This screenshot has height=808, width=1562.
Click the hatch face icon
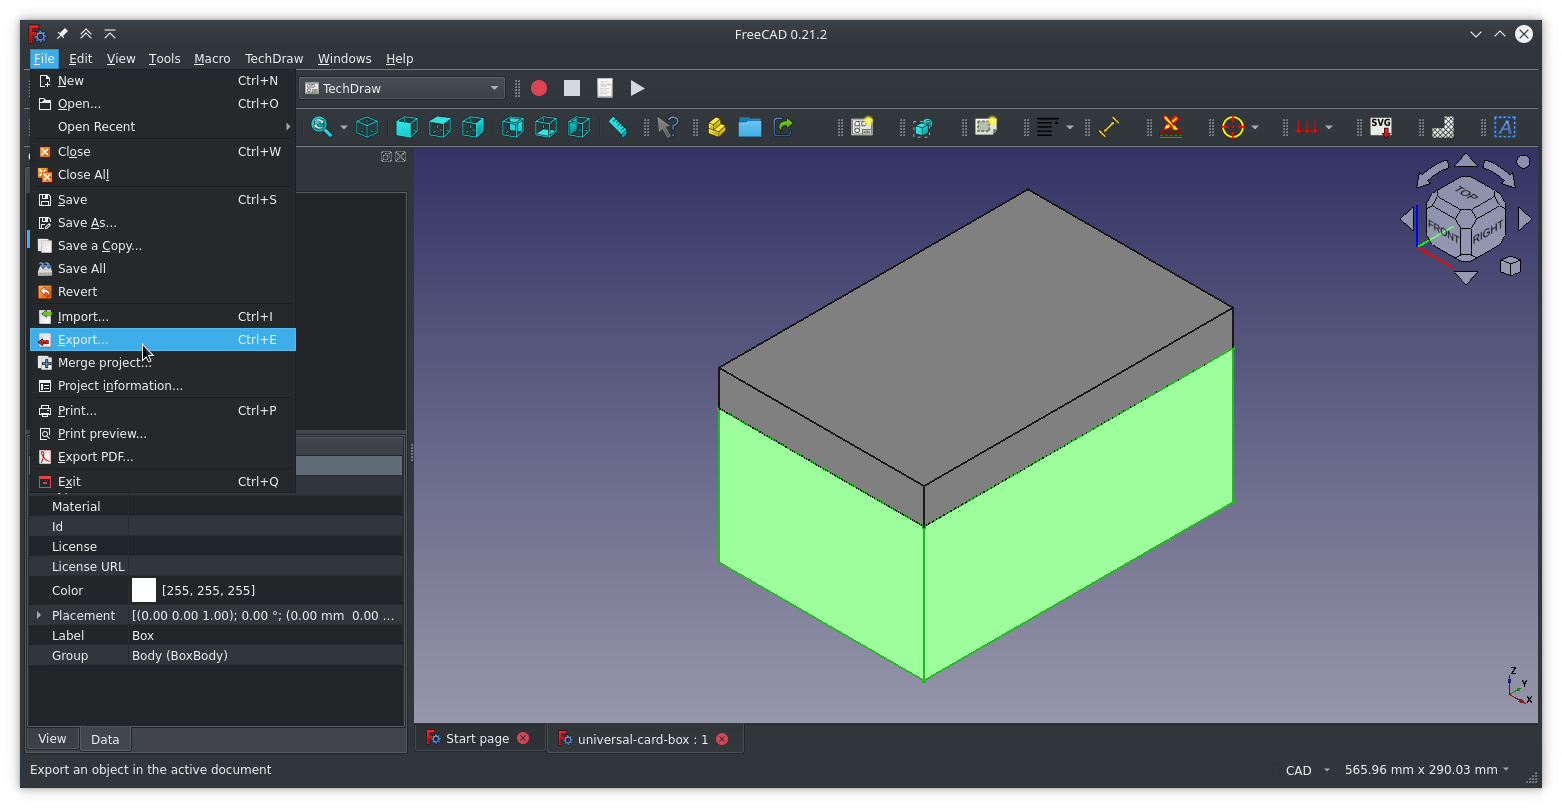pos(1442,127)
